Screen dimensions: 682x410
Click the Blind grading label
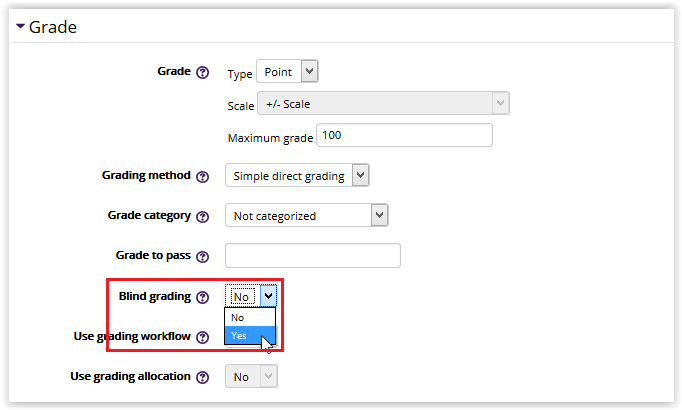click(x=155, y=297)
